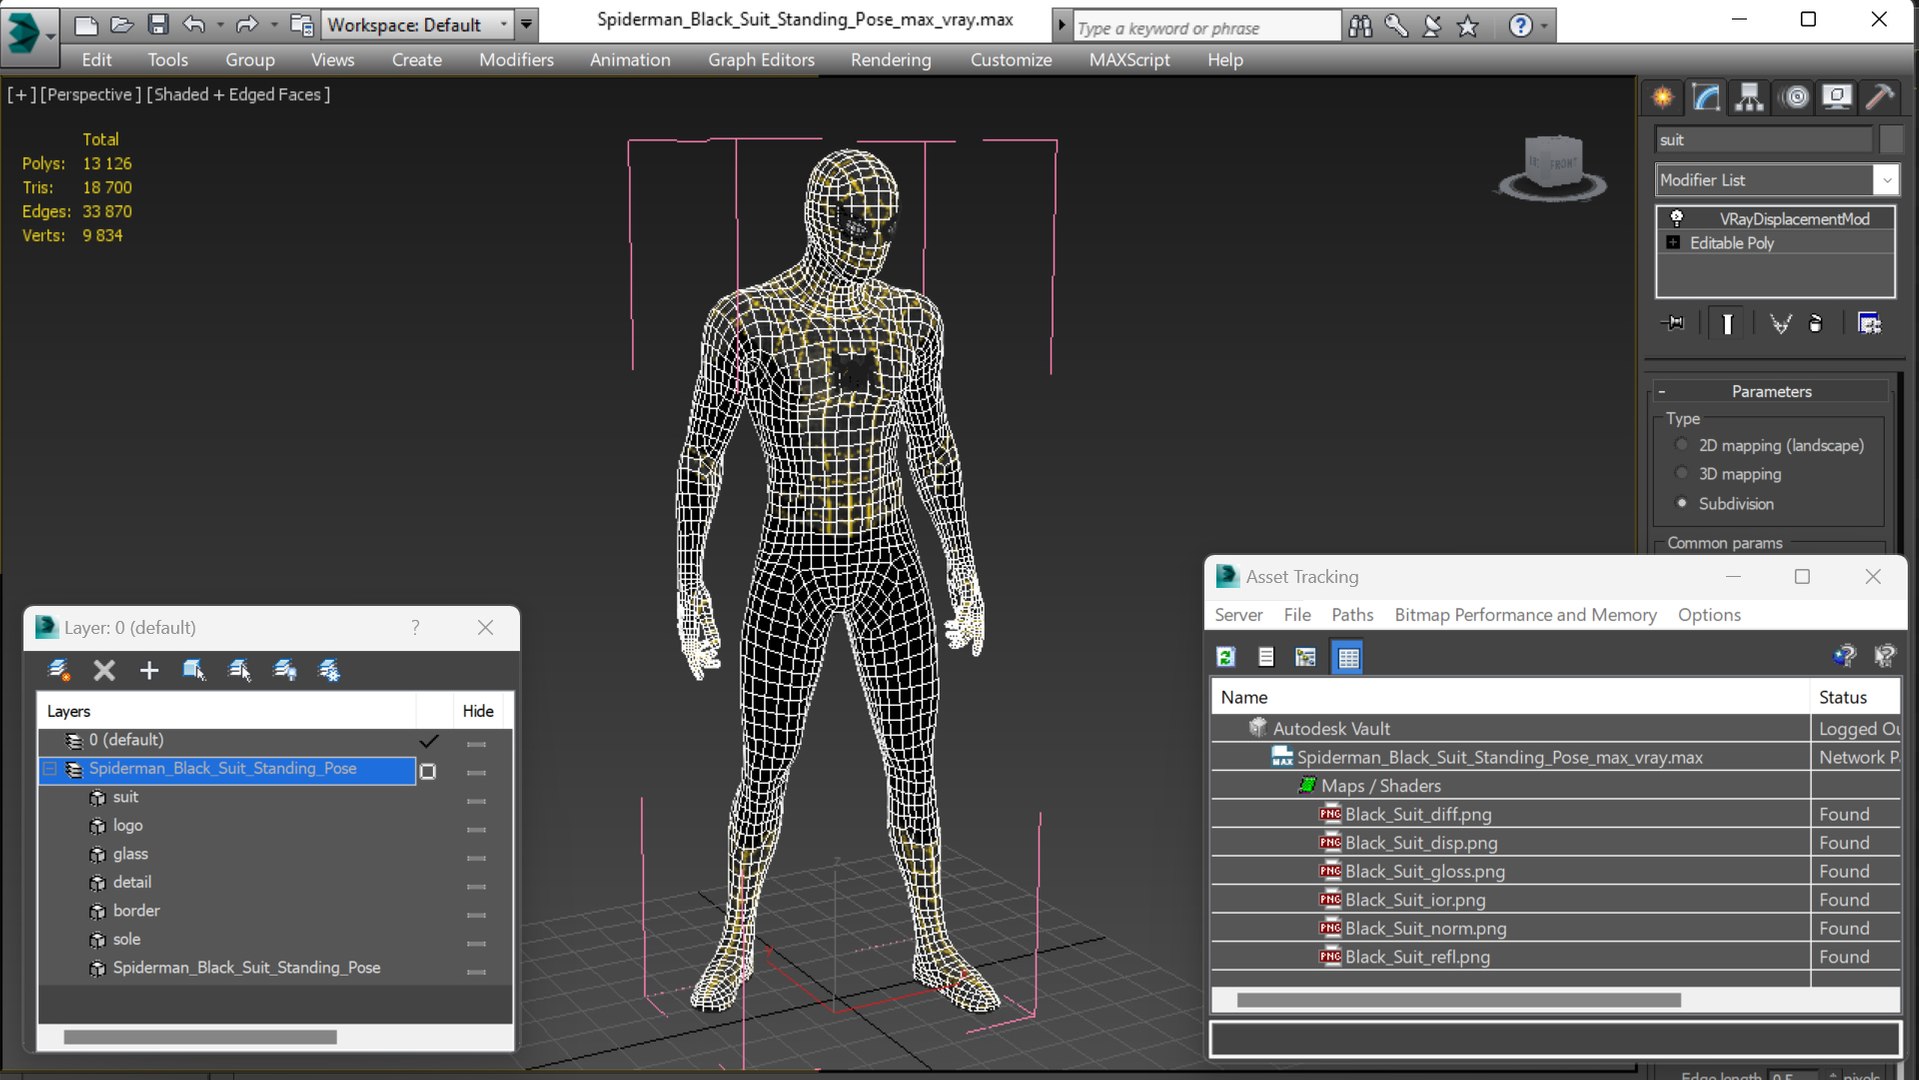Open the Graph Editors menu

pyautogui.click(x=761, y=60)
